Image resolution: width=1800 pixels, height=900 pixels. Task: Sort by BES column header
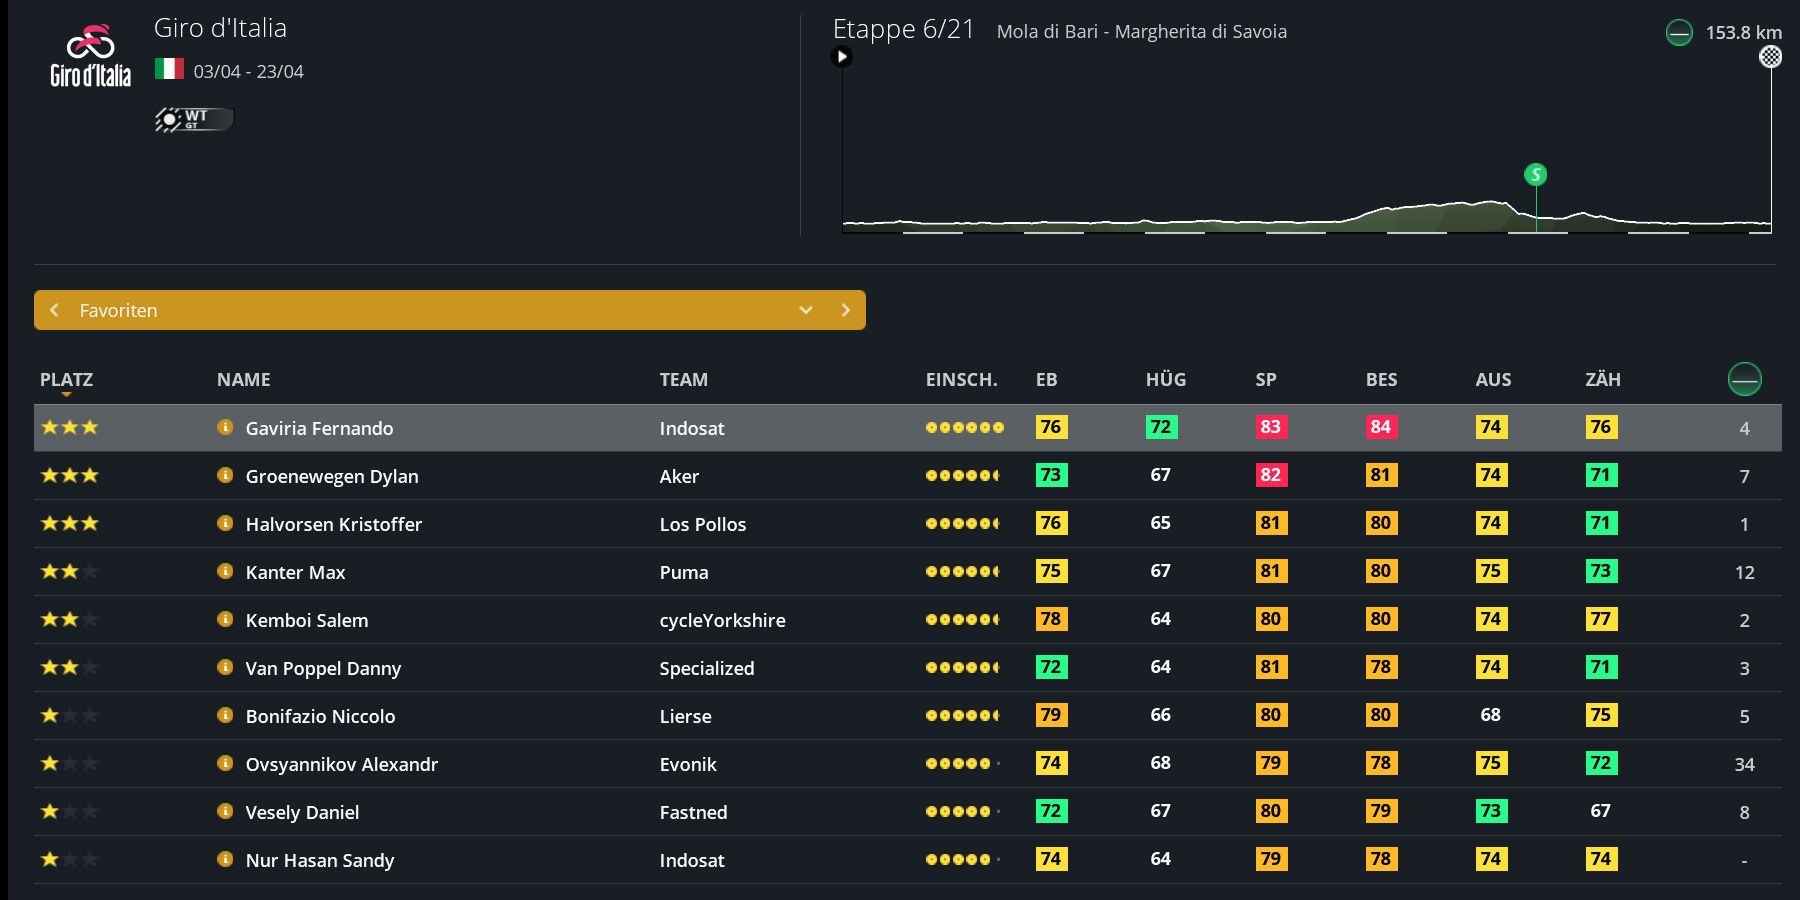tap(1381, 380)
